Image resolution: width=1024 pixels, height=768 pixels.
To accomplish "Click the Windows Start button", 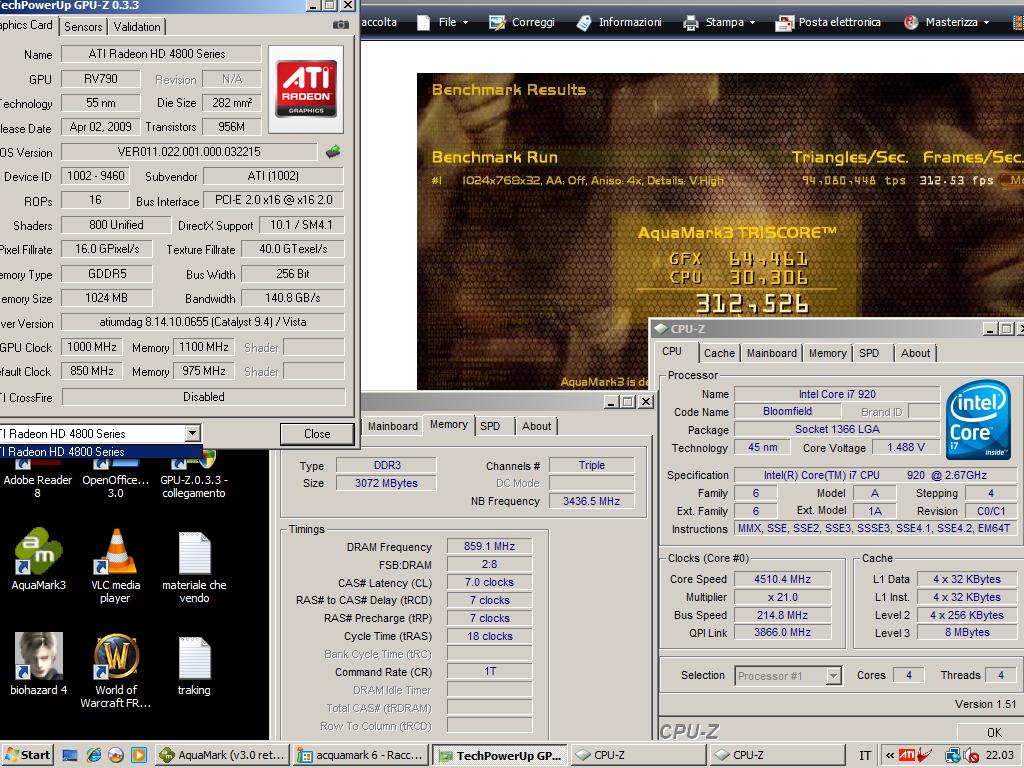I will pos(27,756).
